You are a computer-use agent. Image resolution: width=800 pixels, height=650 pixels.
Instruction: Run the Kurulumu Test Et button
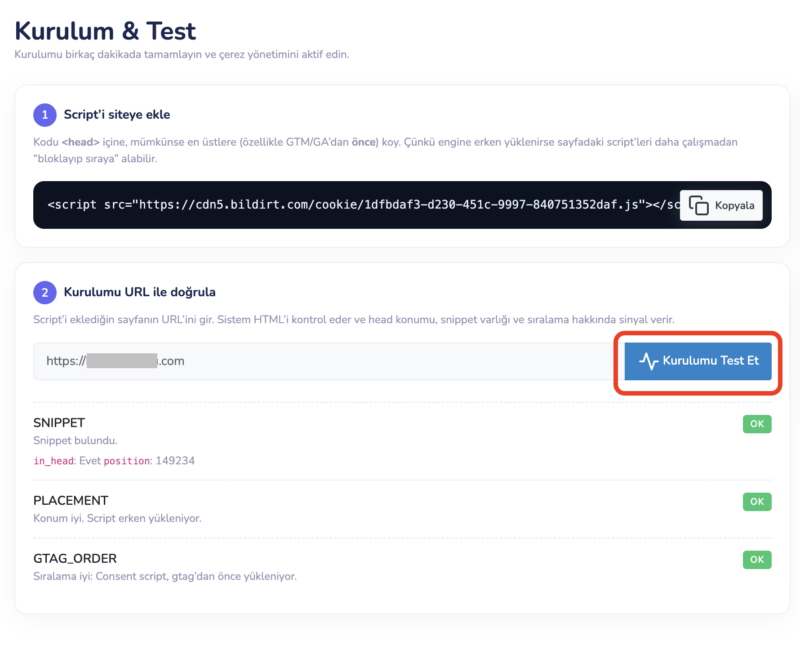[x=698, y=361]
